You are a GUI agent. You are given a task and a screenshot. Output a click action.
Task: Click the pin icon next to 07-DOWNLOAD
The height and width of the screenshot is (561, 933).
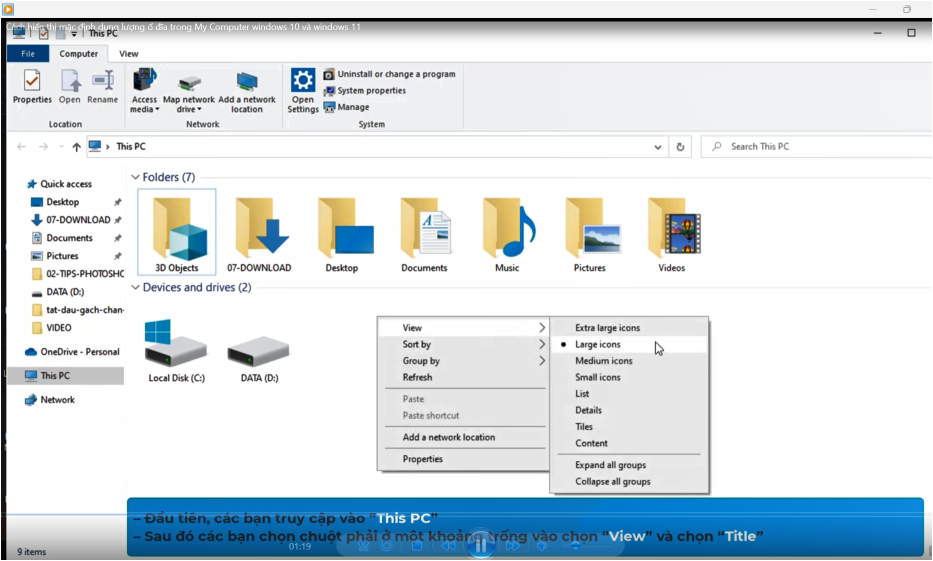[118, 220]
